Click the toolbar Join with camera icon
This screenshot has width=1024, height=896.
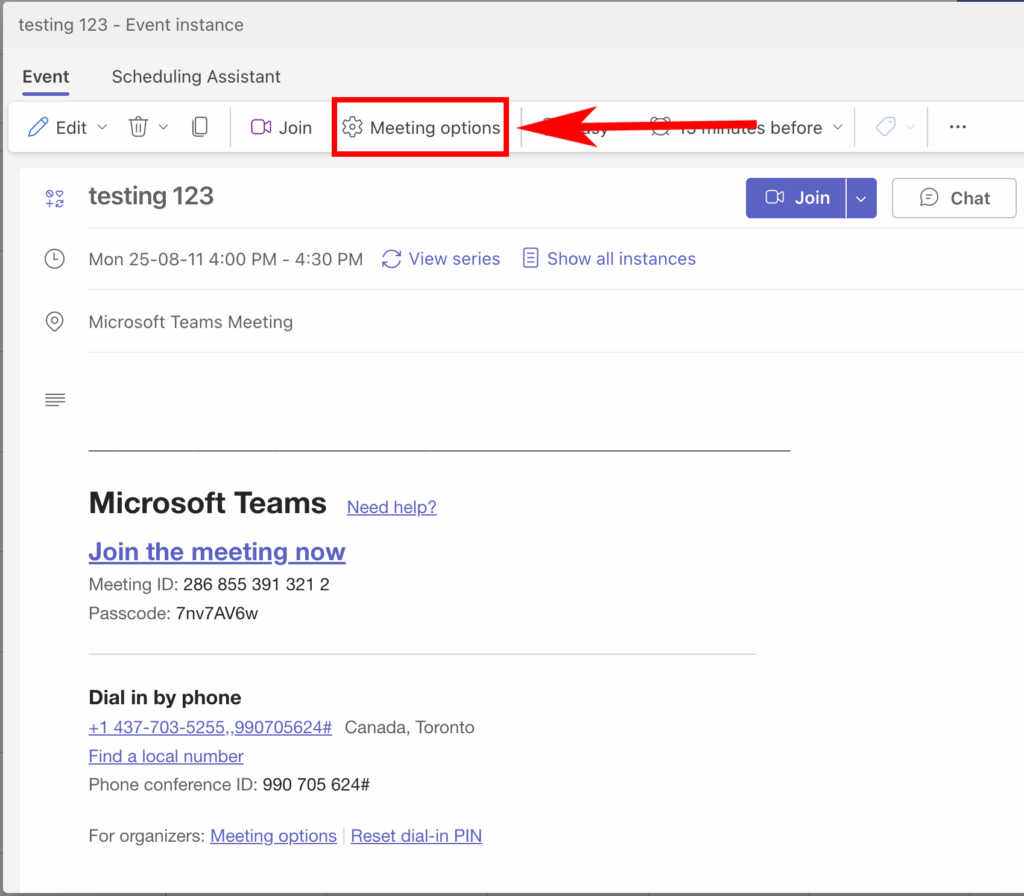click(281, 127)
